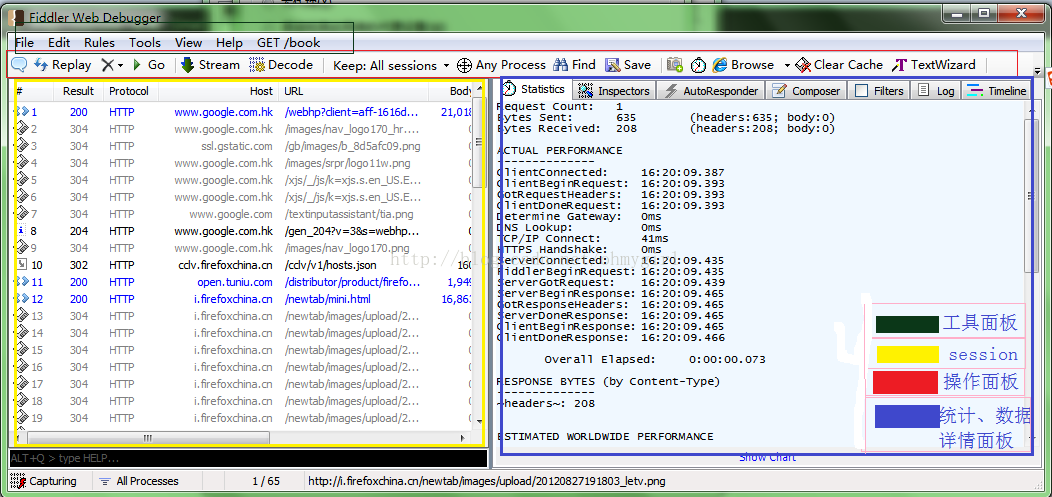Click the All Processes status filter
1052x497 pixels.
[139, 481]
